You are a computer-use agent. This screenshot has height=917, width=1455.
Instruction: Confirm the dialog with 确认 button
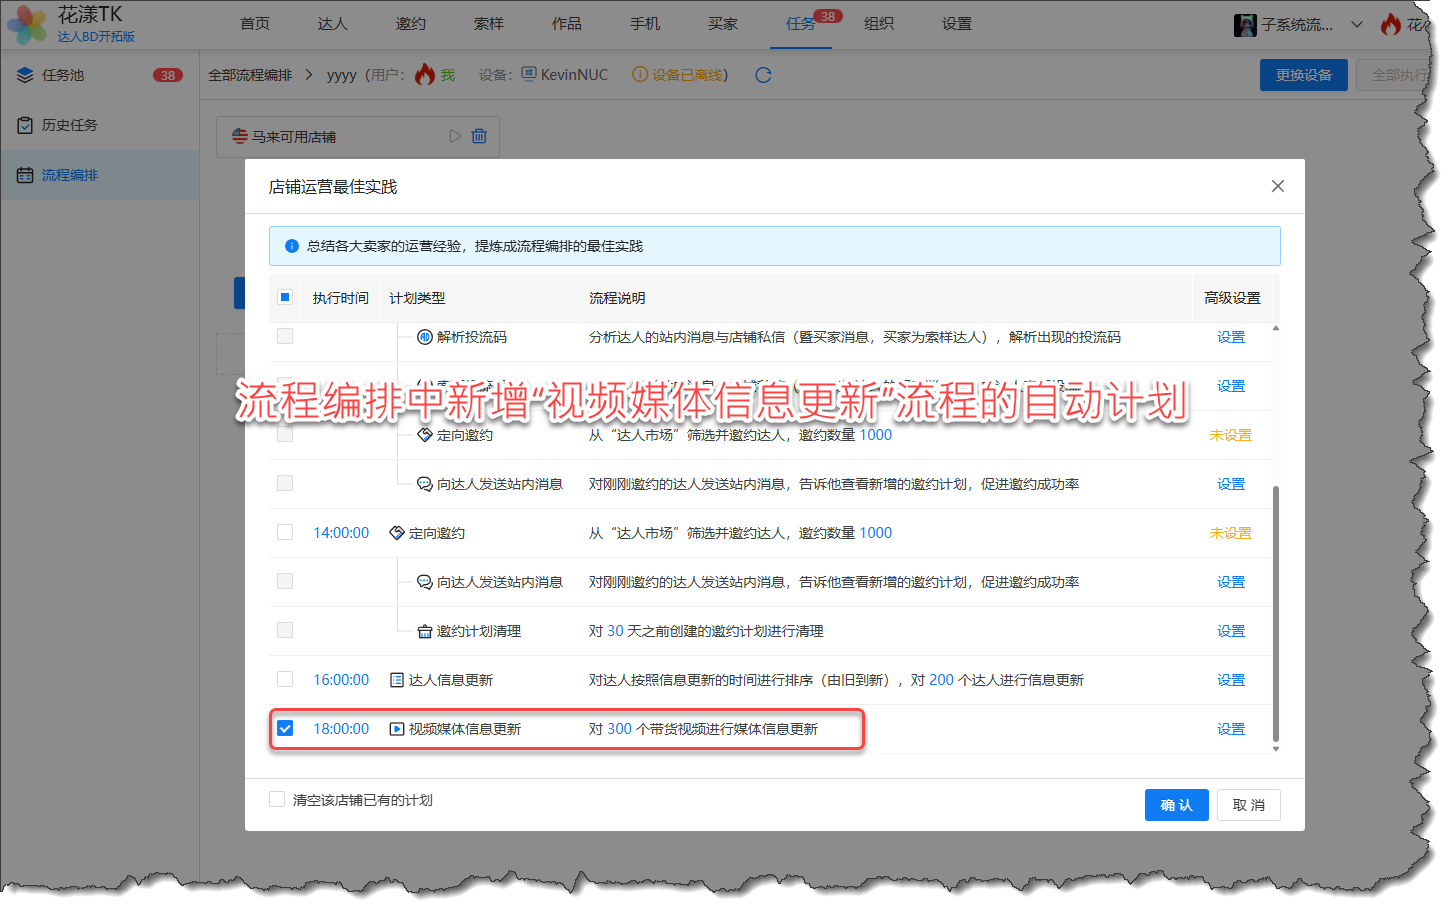pos(1176,805)
